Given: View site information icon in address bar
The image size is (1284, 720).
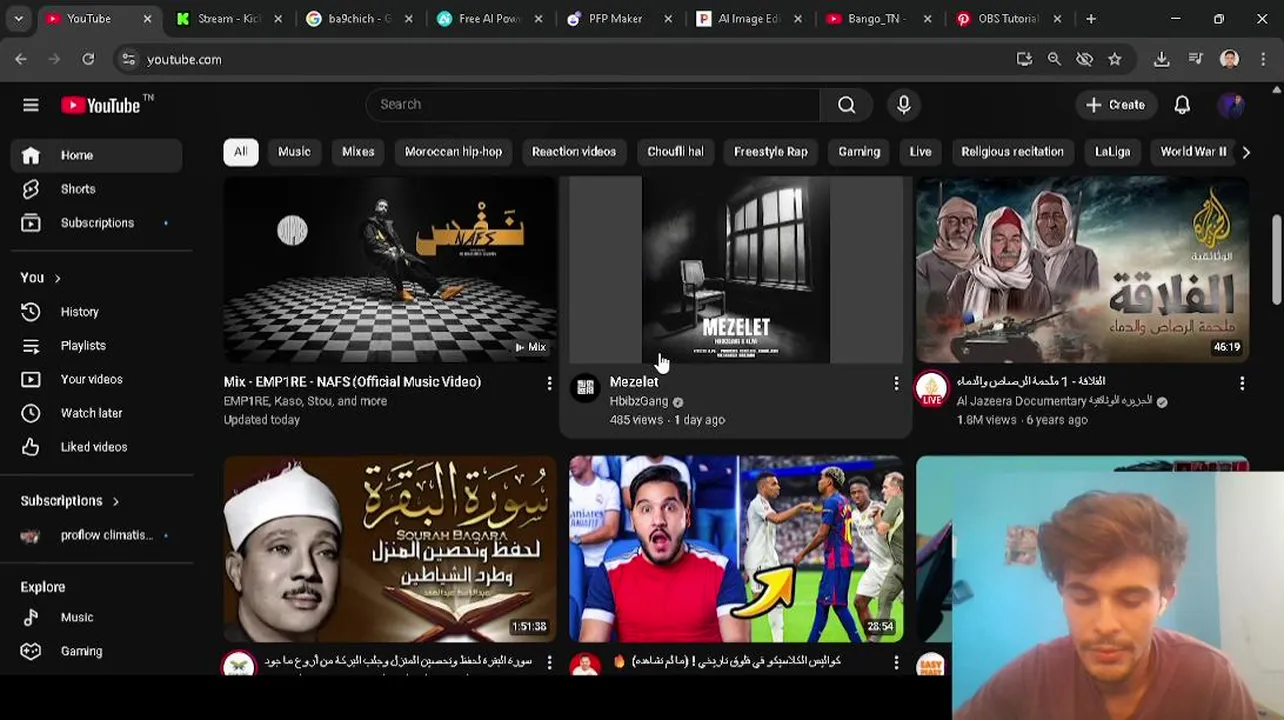Looking at the screenshot, I should 128,59.
